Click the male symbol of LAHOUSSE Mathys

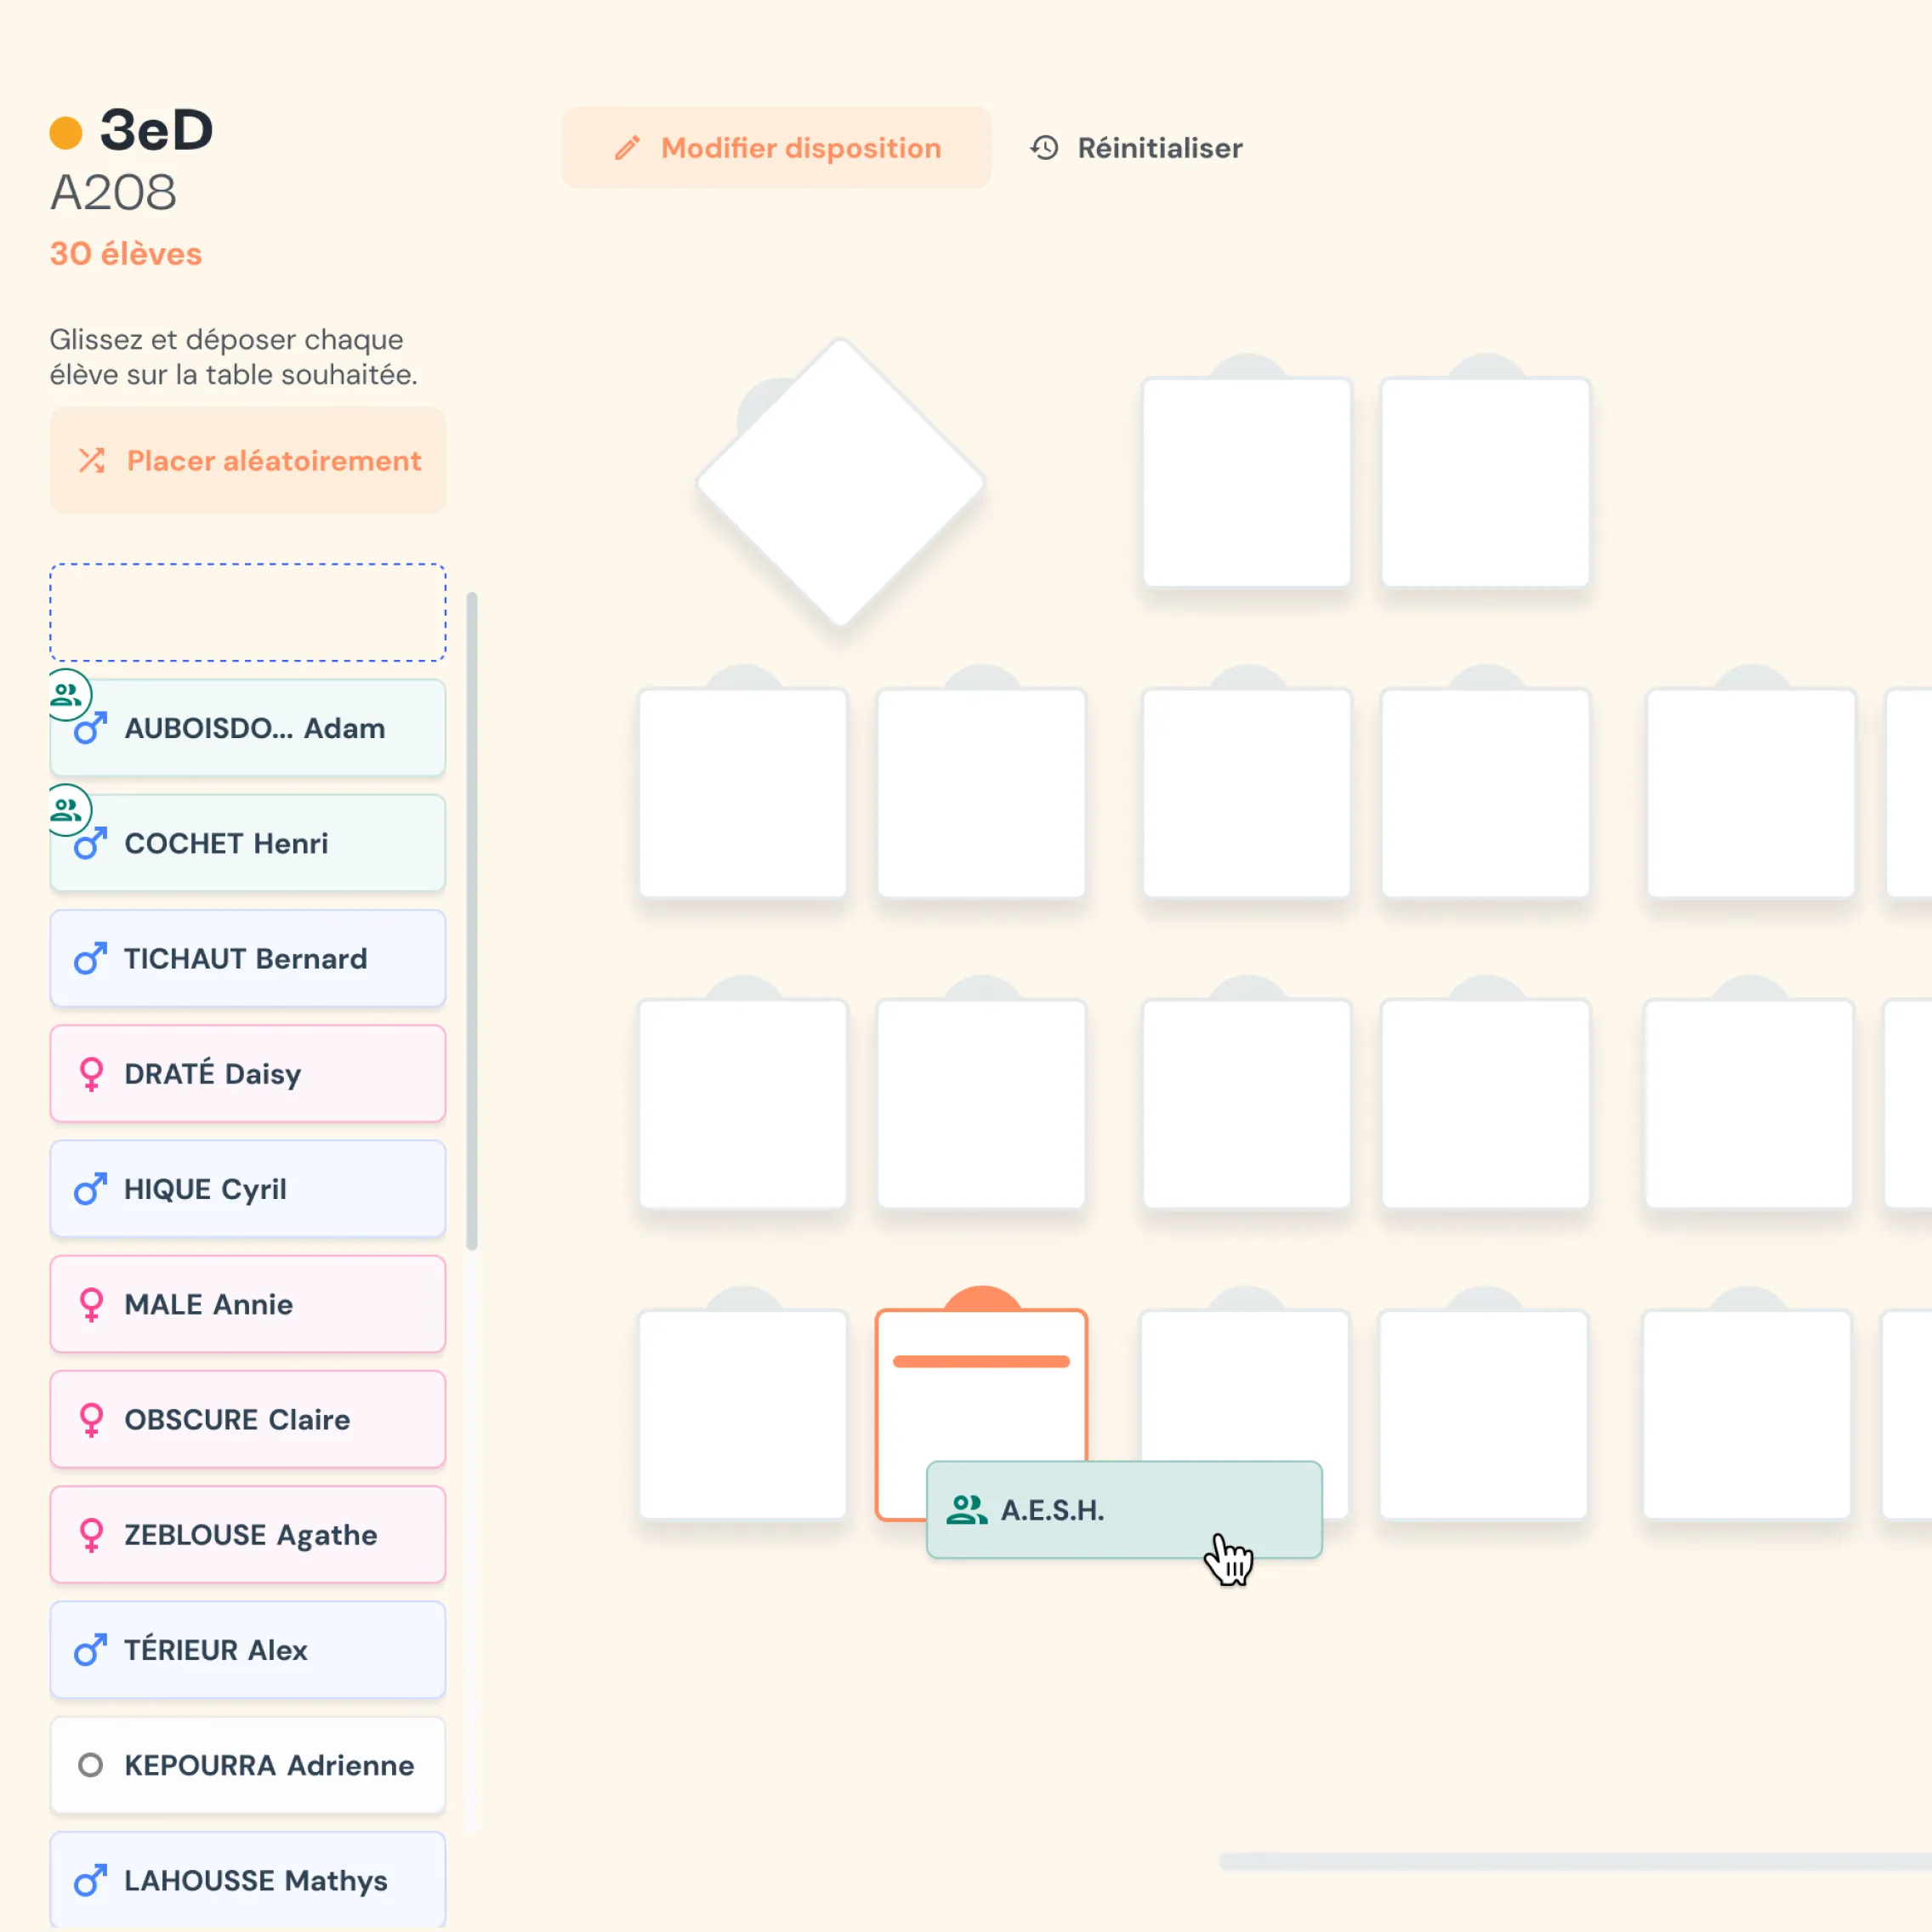click(x=90, y=1880)
